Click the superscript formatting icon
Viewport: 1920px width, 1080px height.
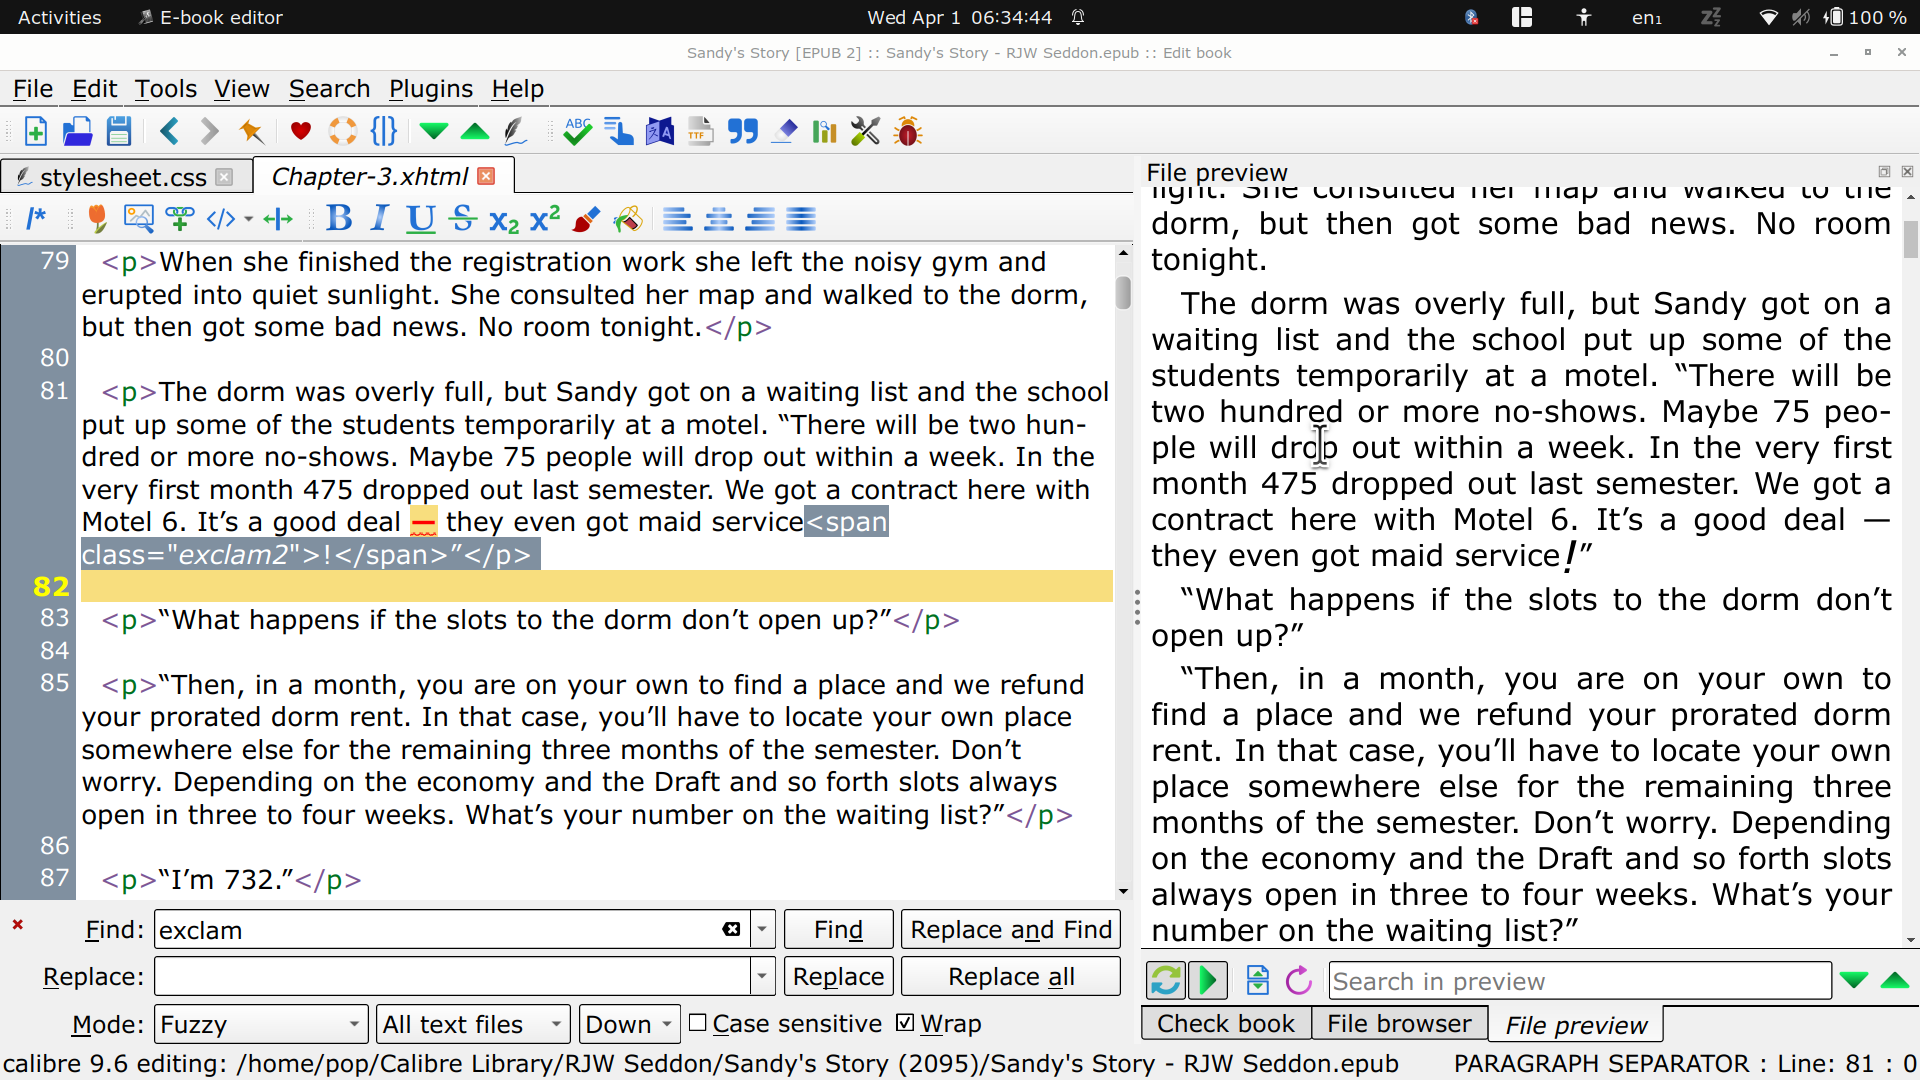tap(545, 219)
